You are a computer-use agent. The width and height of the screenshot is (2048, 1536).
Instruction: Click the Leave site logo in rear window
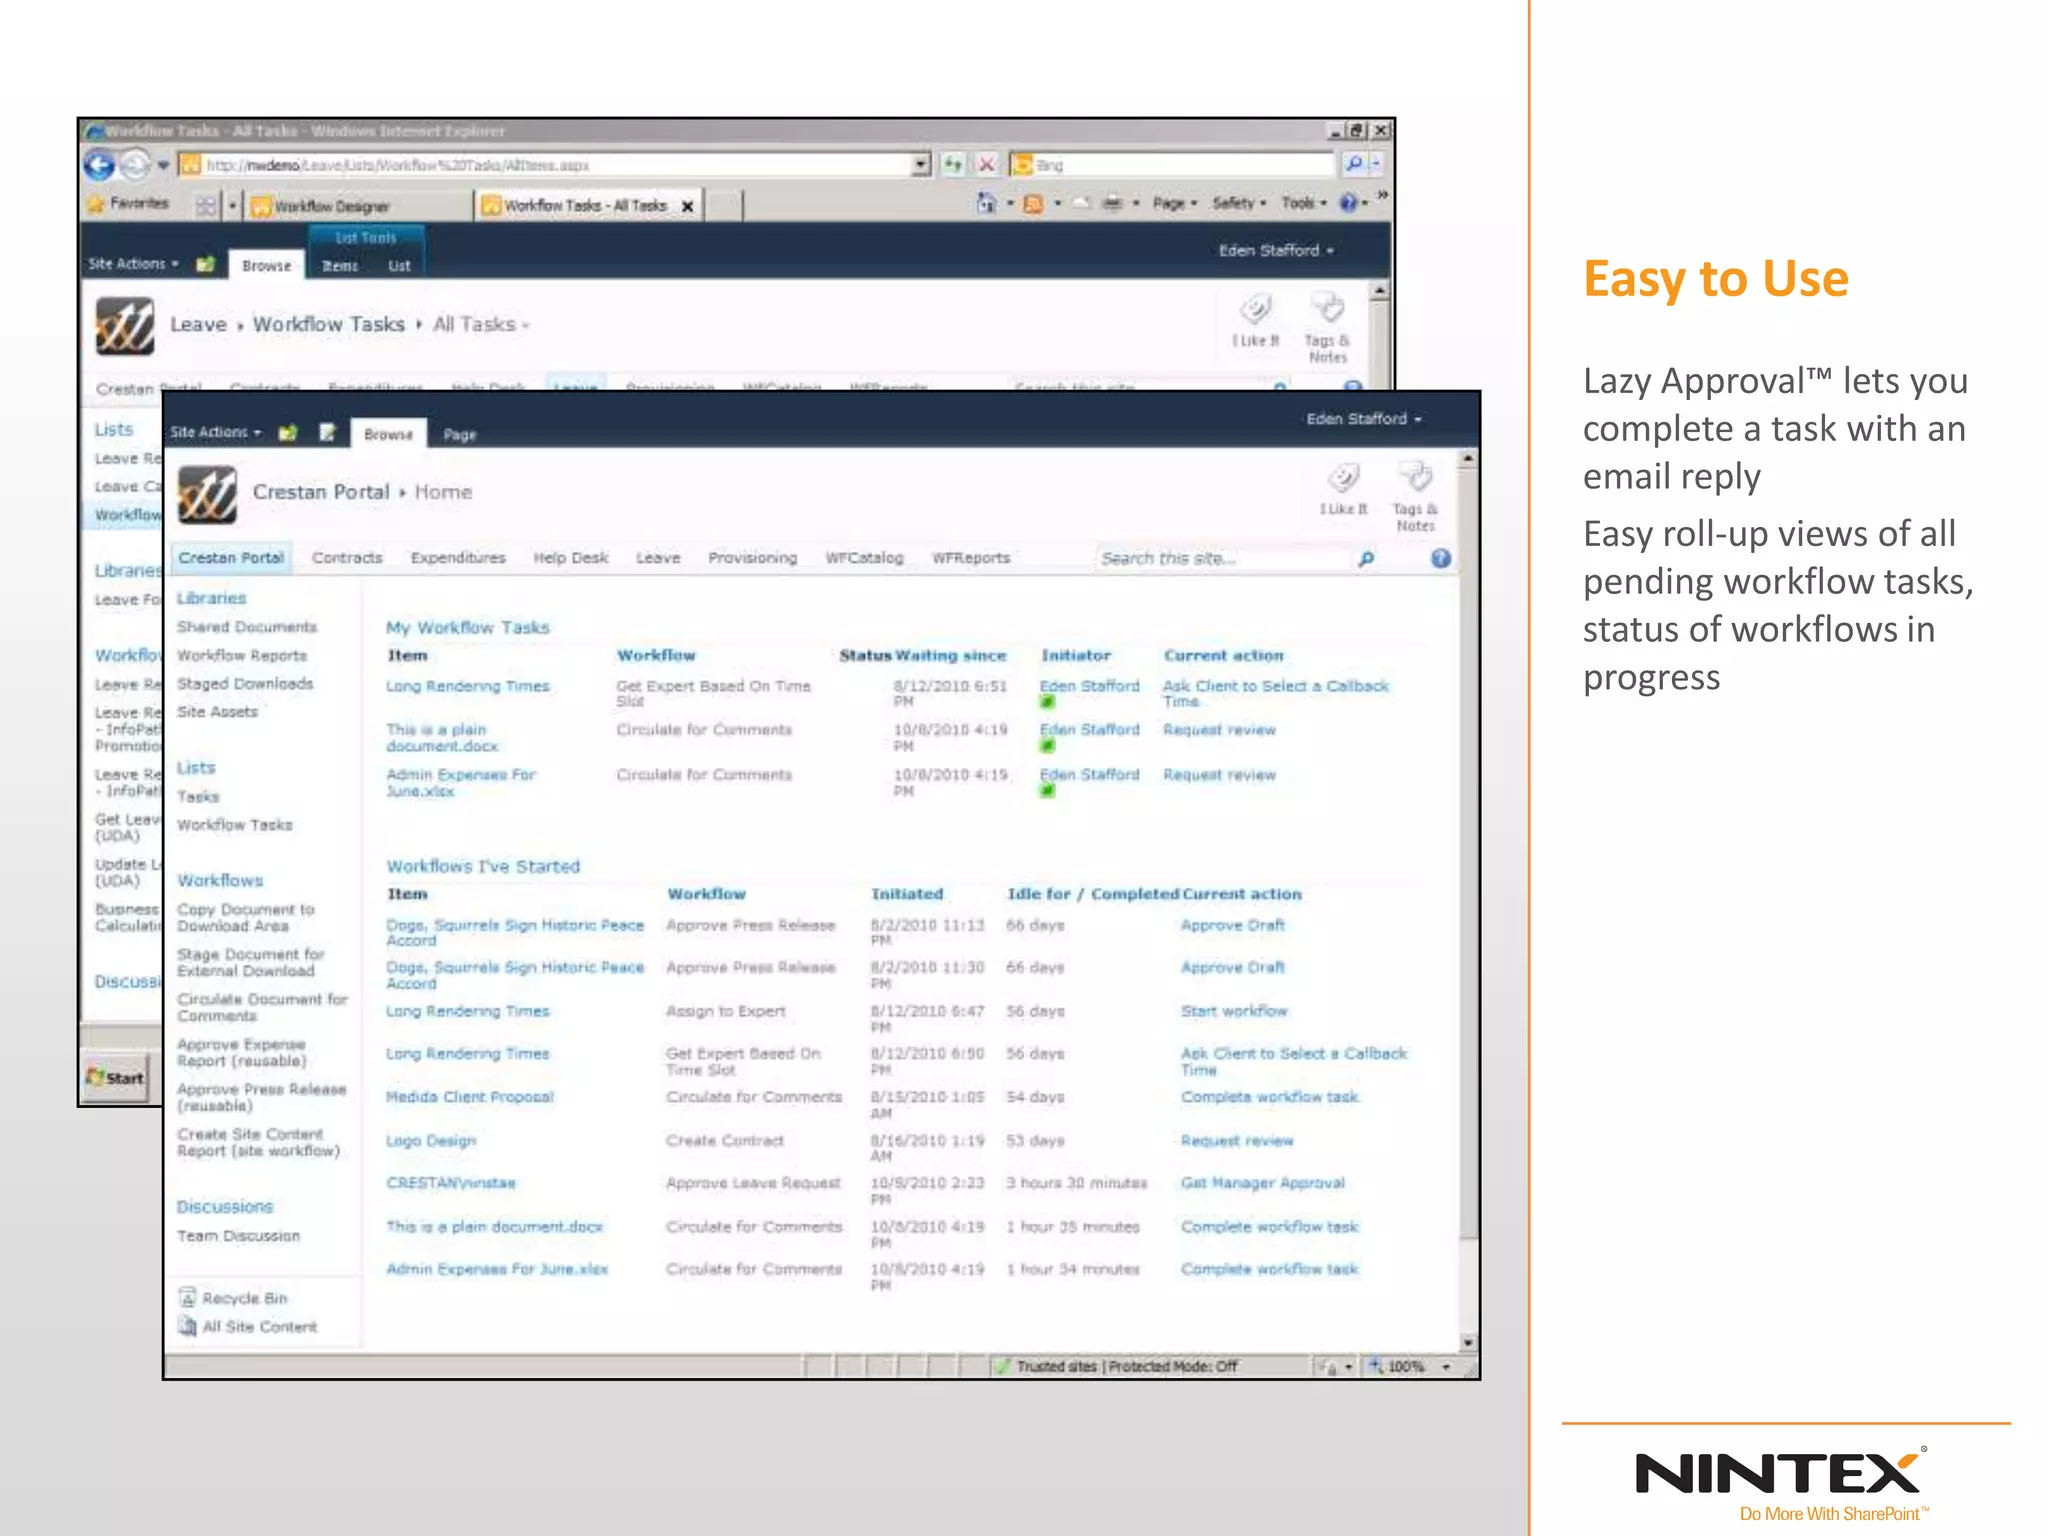[125, 326]
